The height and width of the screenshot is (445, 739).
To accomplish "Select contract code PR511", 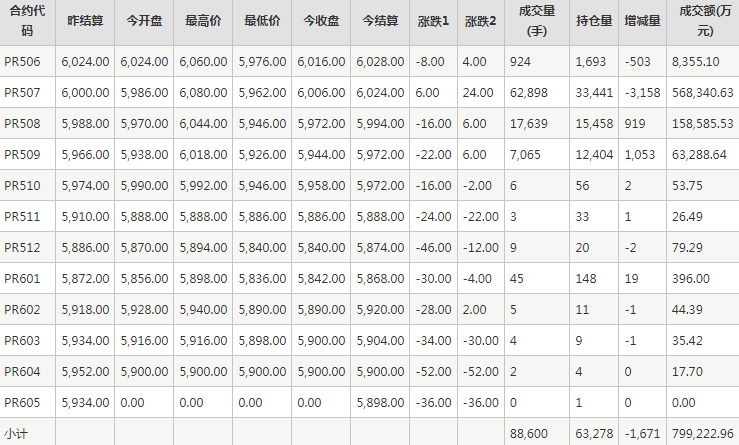I will 22,217.
